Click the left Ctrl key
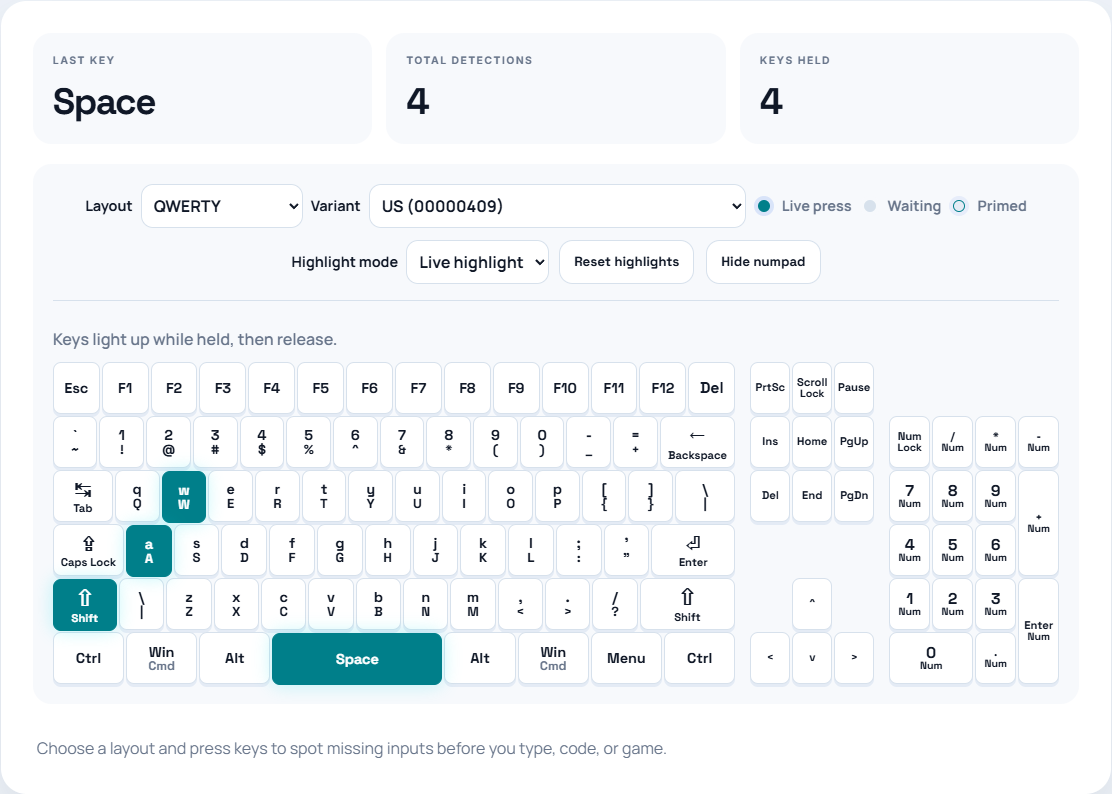This screenshot has width=1112, height=794. coord(89,659)
